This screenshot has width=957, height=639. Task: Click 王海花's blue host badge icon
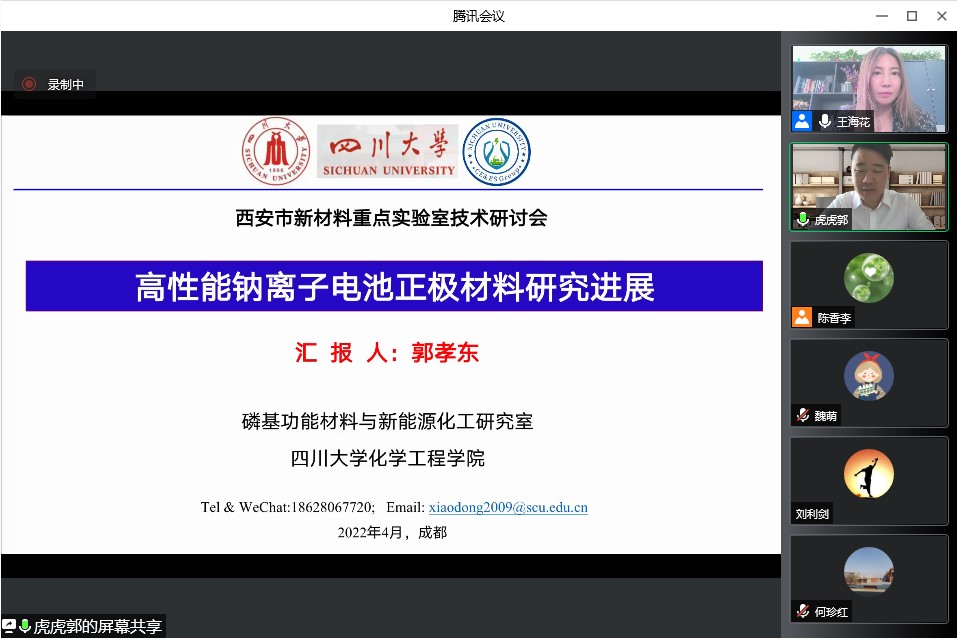802,121
